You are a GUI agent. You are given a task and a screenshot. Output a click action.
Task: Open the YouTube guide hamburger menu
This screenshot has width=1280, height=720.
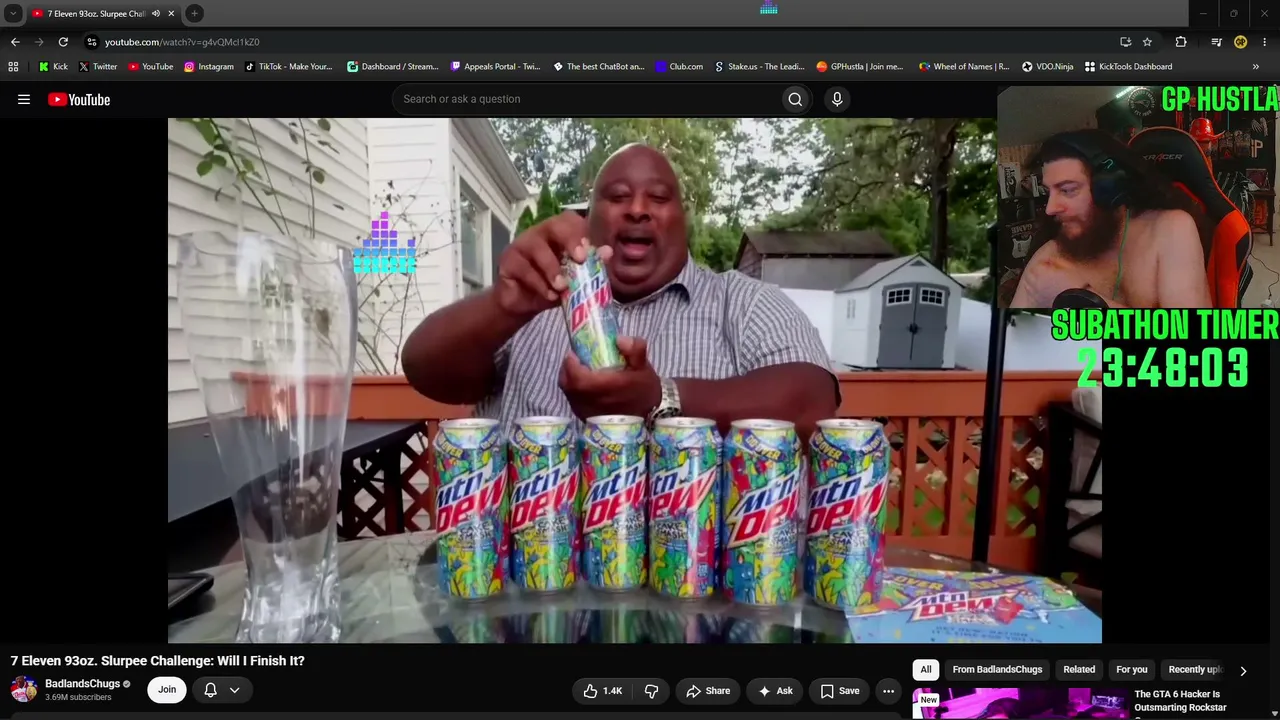pyautogui.click(x=24, y=99)
